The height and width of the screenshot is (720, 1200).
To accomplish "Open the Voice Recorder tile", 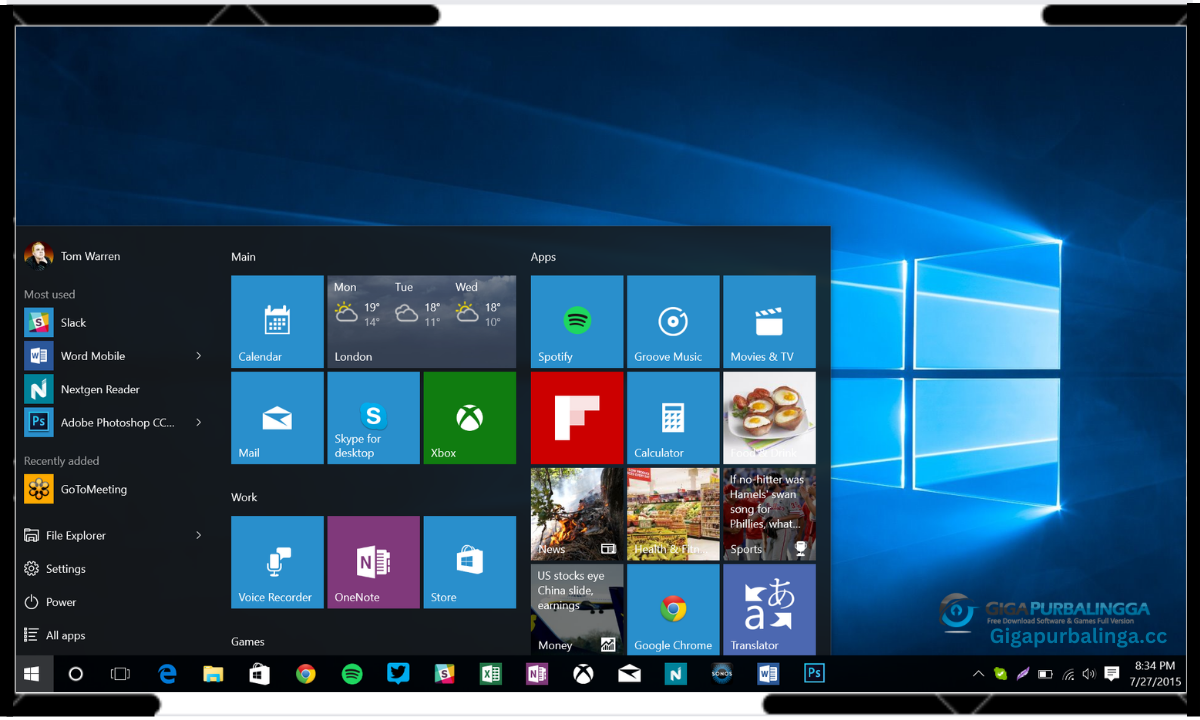I will (277, 562).
